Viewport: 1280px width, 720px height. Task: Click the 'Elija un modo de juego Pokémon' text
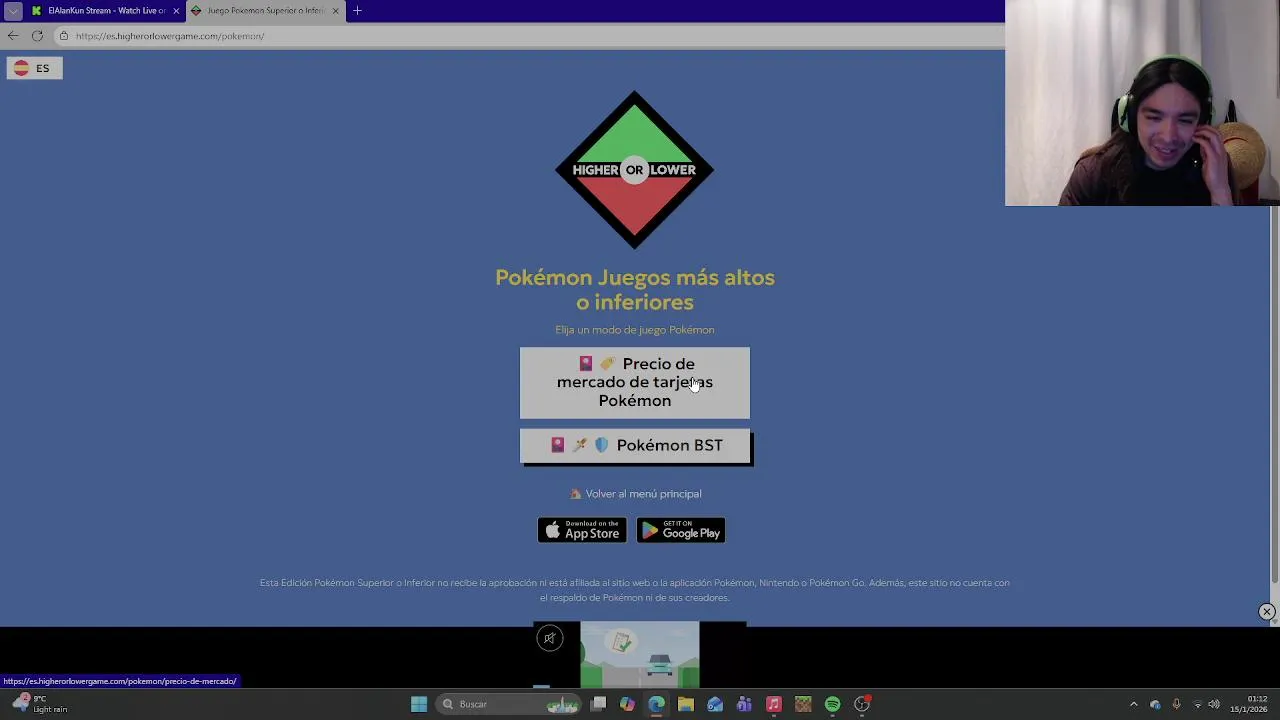[635, 330]
